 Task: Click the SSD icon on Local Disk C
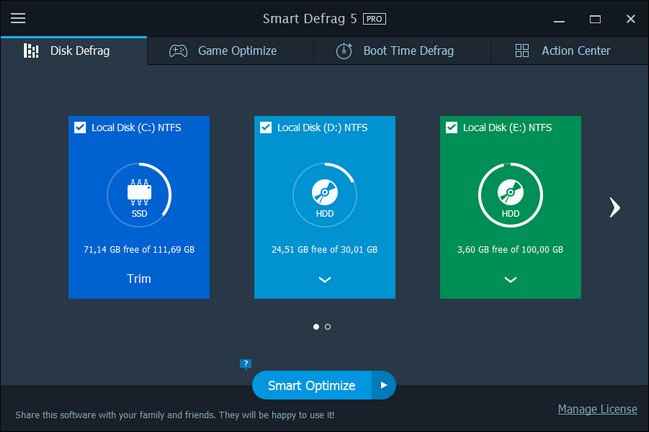point(139,195)
